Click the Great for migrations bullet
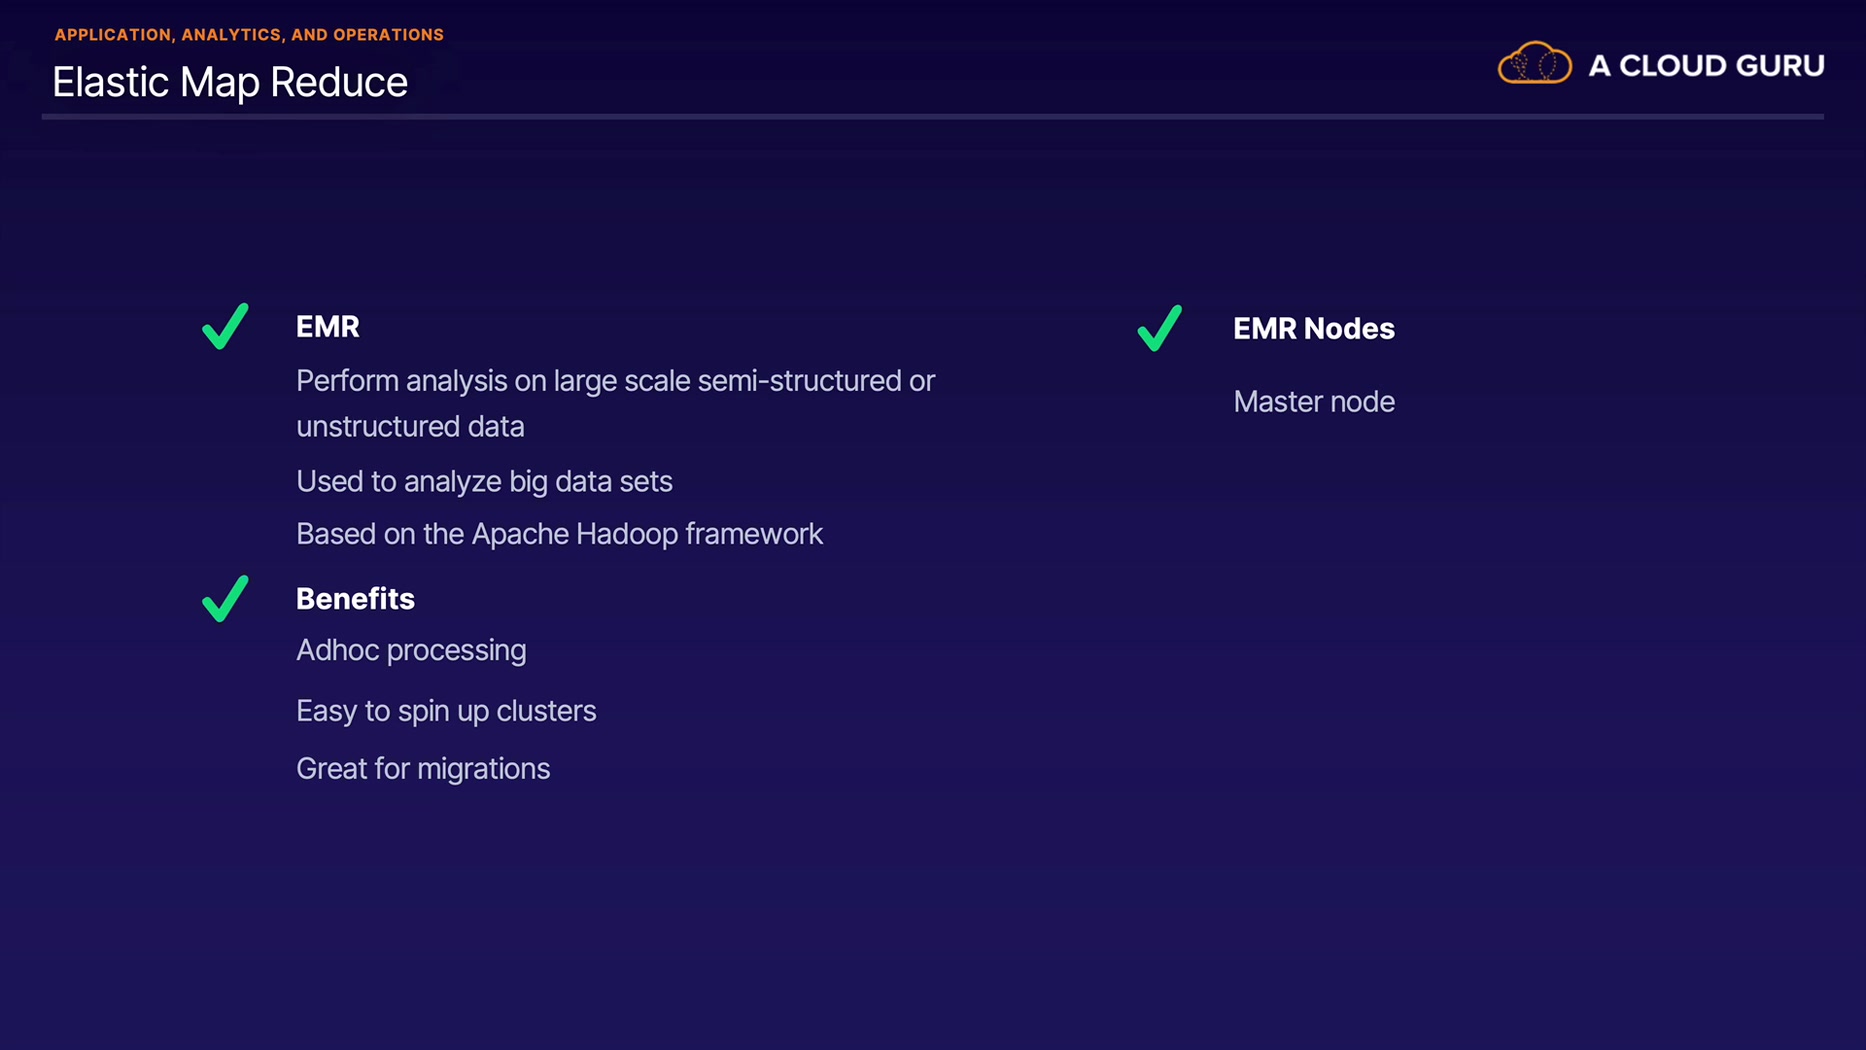Image resolution: width=1866 pixels, height=1050 pixels. [423, 769]
